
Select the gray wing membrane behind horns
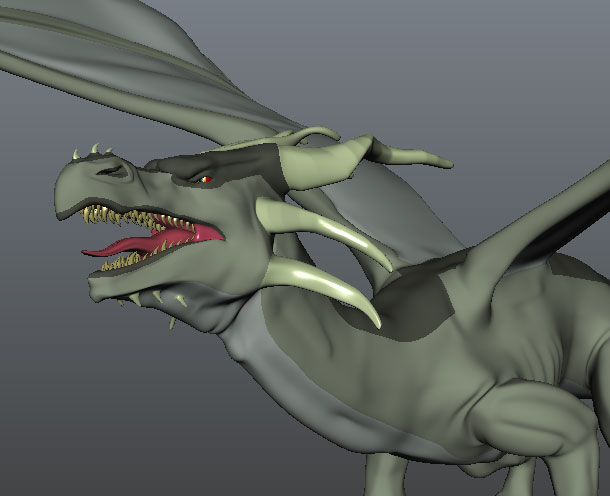[x=400, y=210]
